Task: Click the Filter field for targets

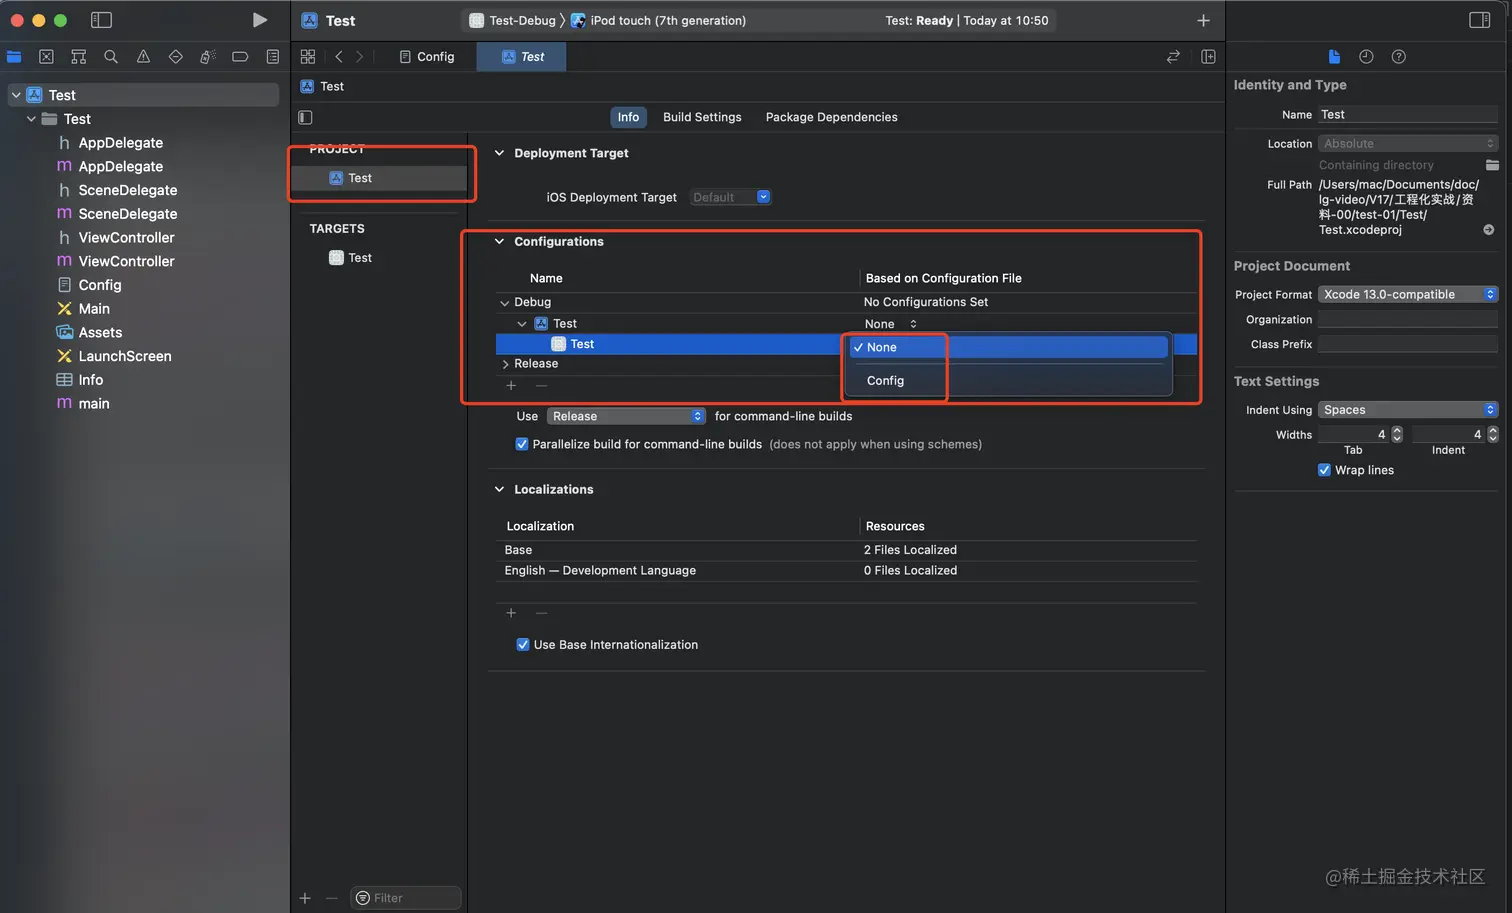Action: (406, 898)
